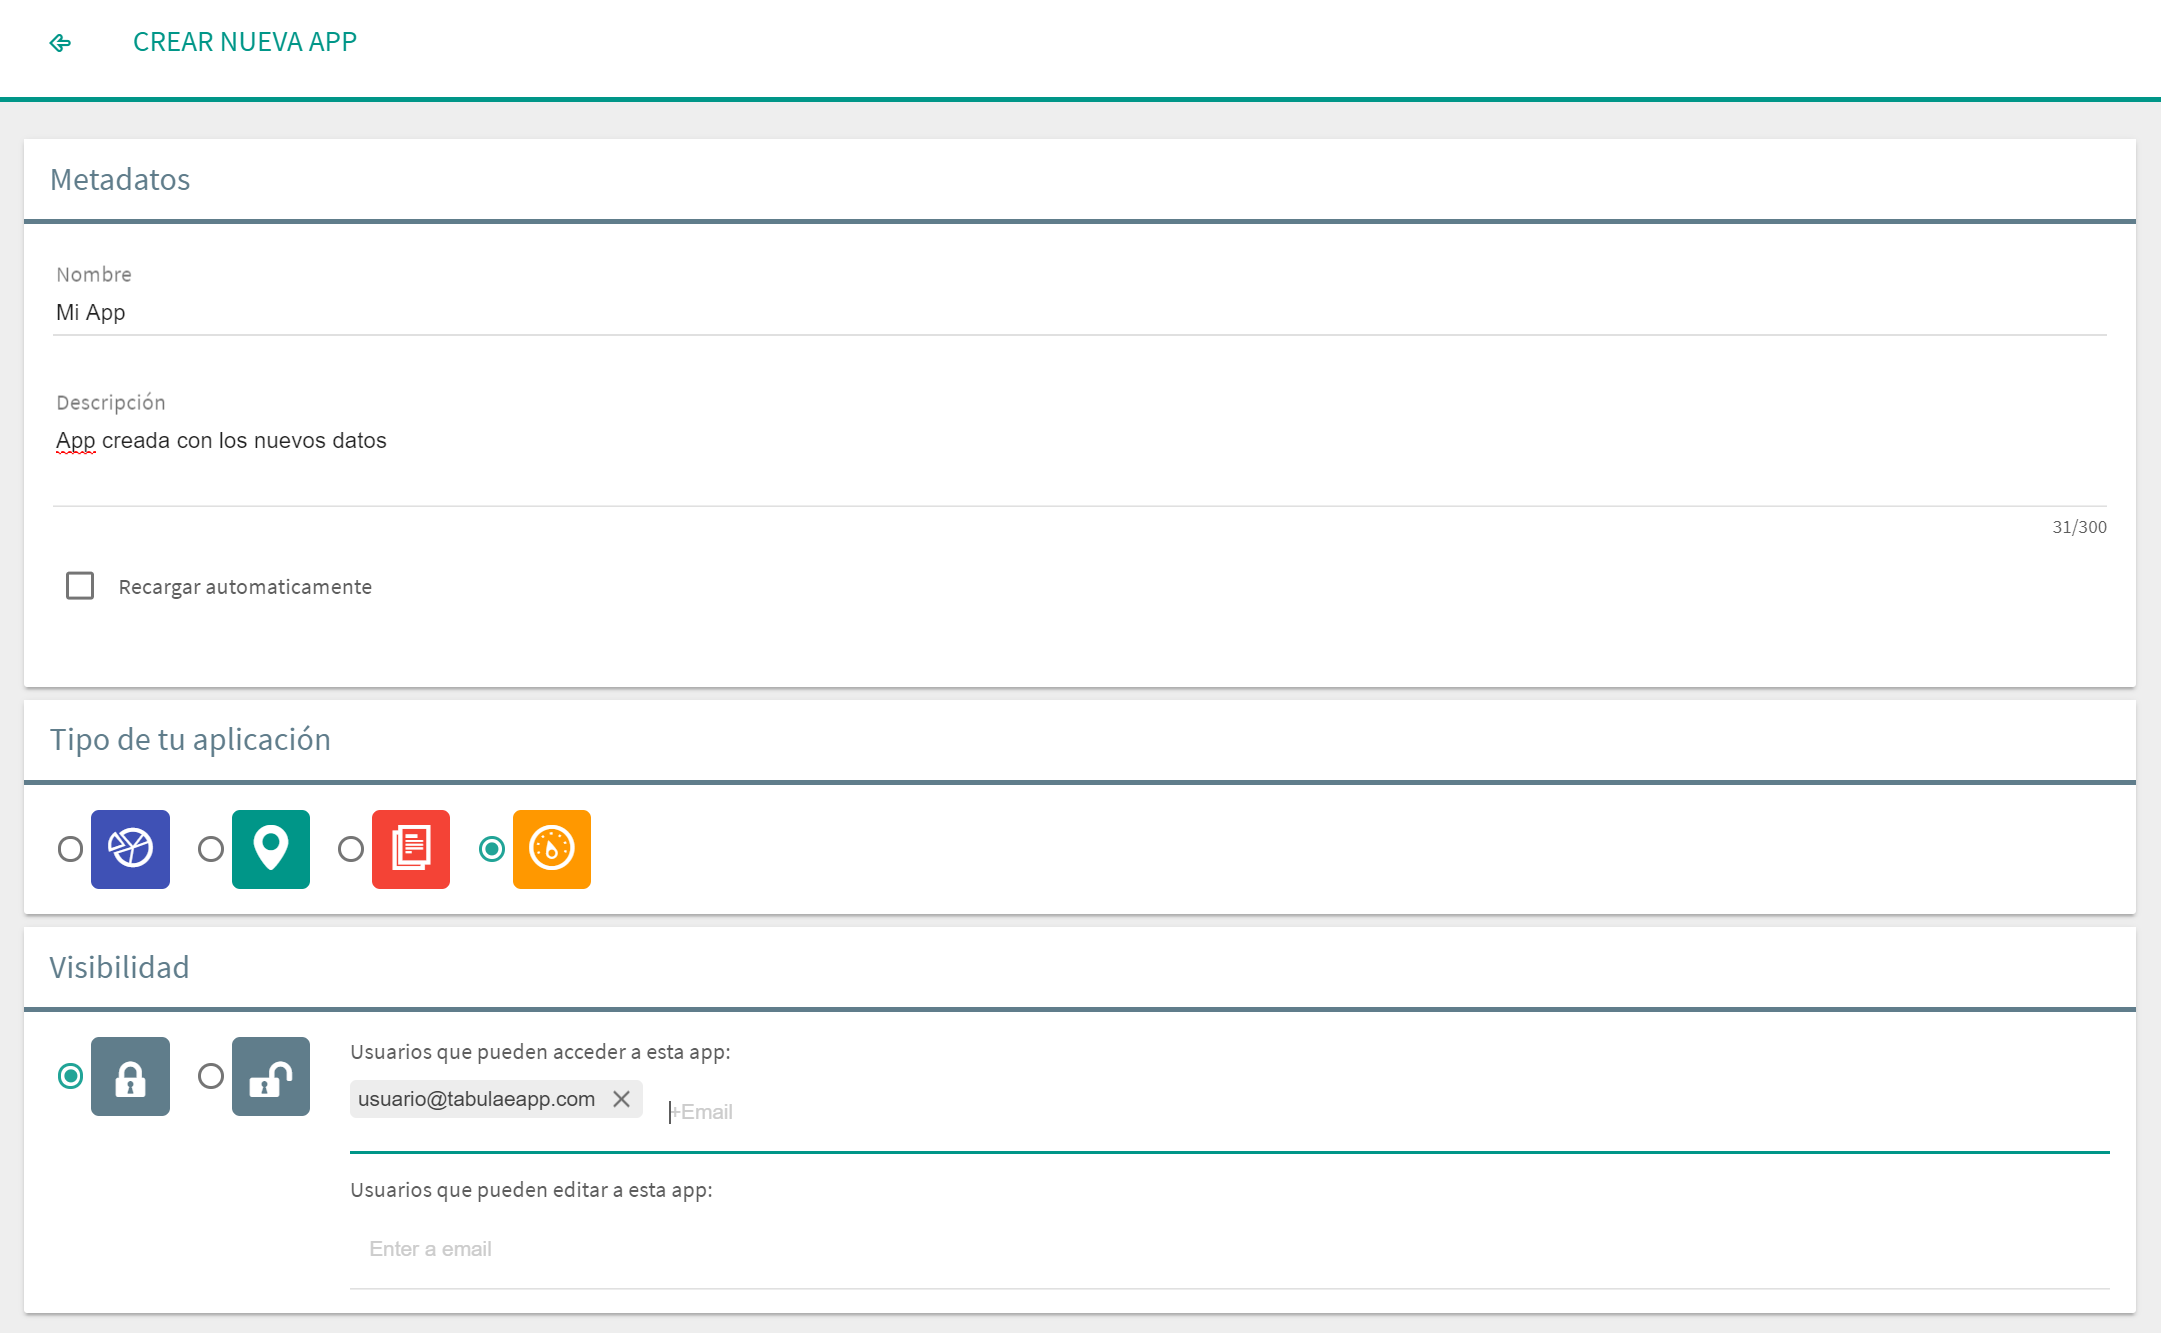
Task: Click the Descripción text area
Action: [x=1078, y=460]
